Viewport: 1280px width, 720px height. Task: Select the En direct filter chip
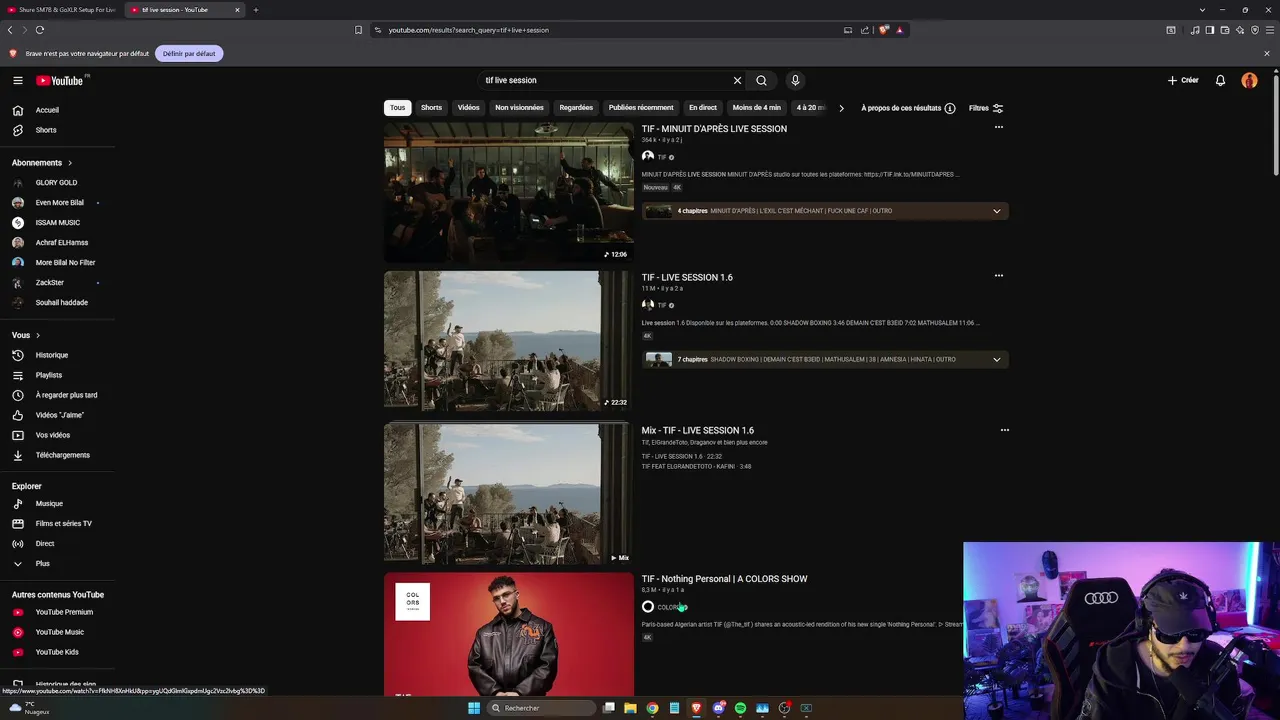(703, 108)
